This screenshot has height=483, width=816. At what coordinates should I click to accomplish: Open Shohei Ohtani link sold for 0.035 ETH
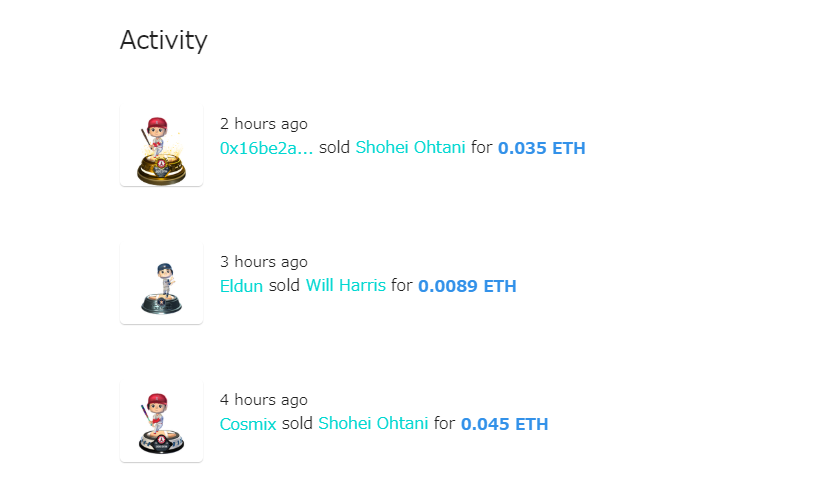point(410,147)
